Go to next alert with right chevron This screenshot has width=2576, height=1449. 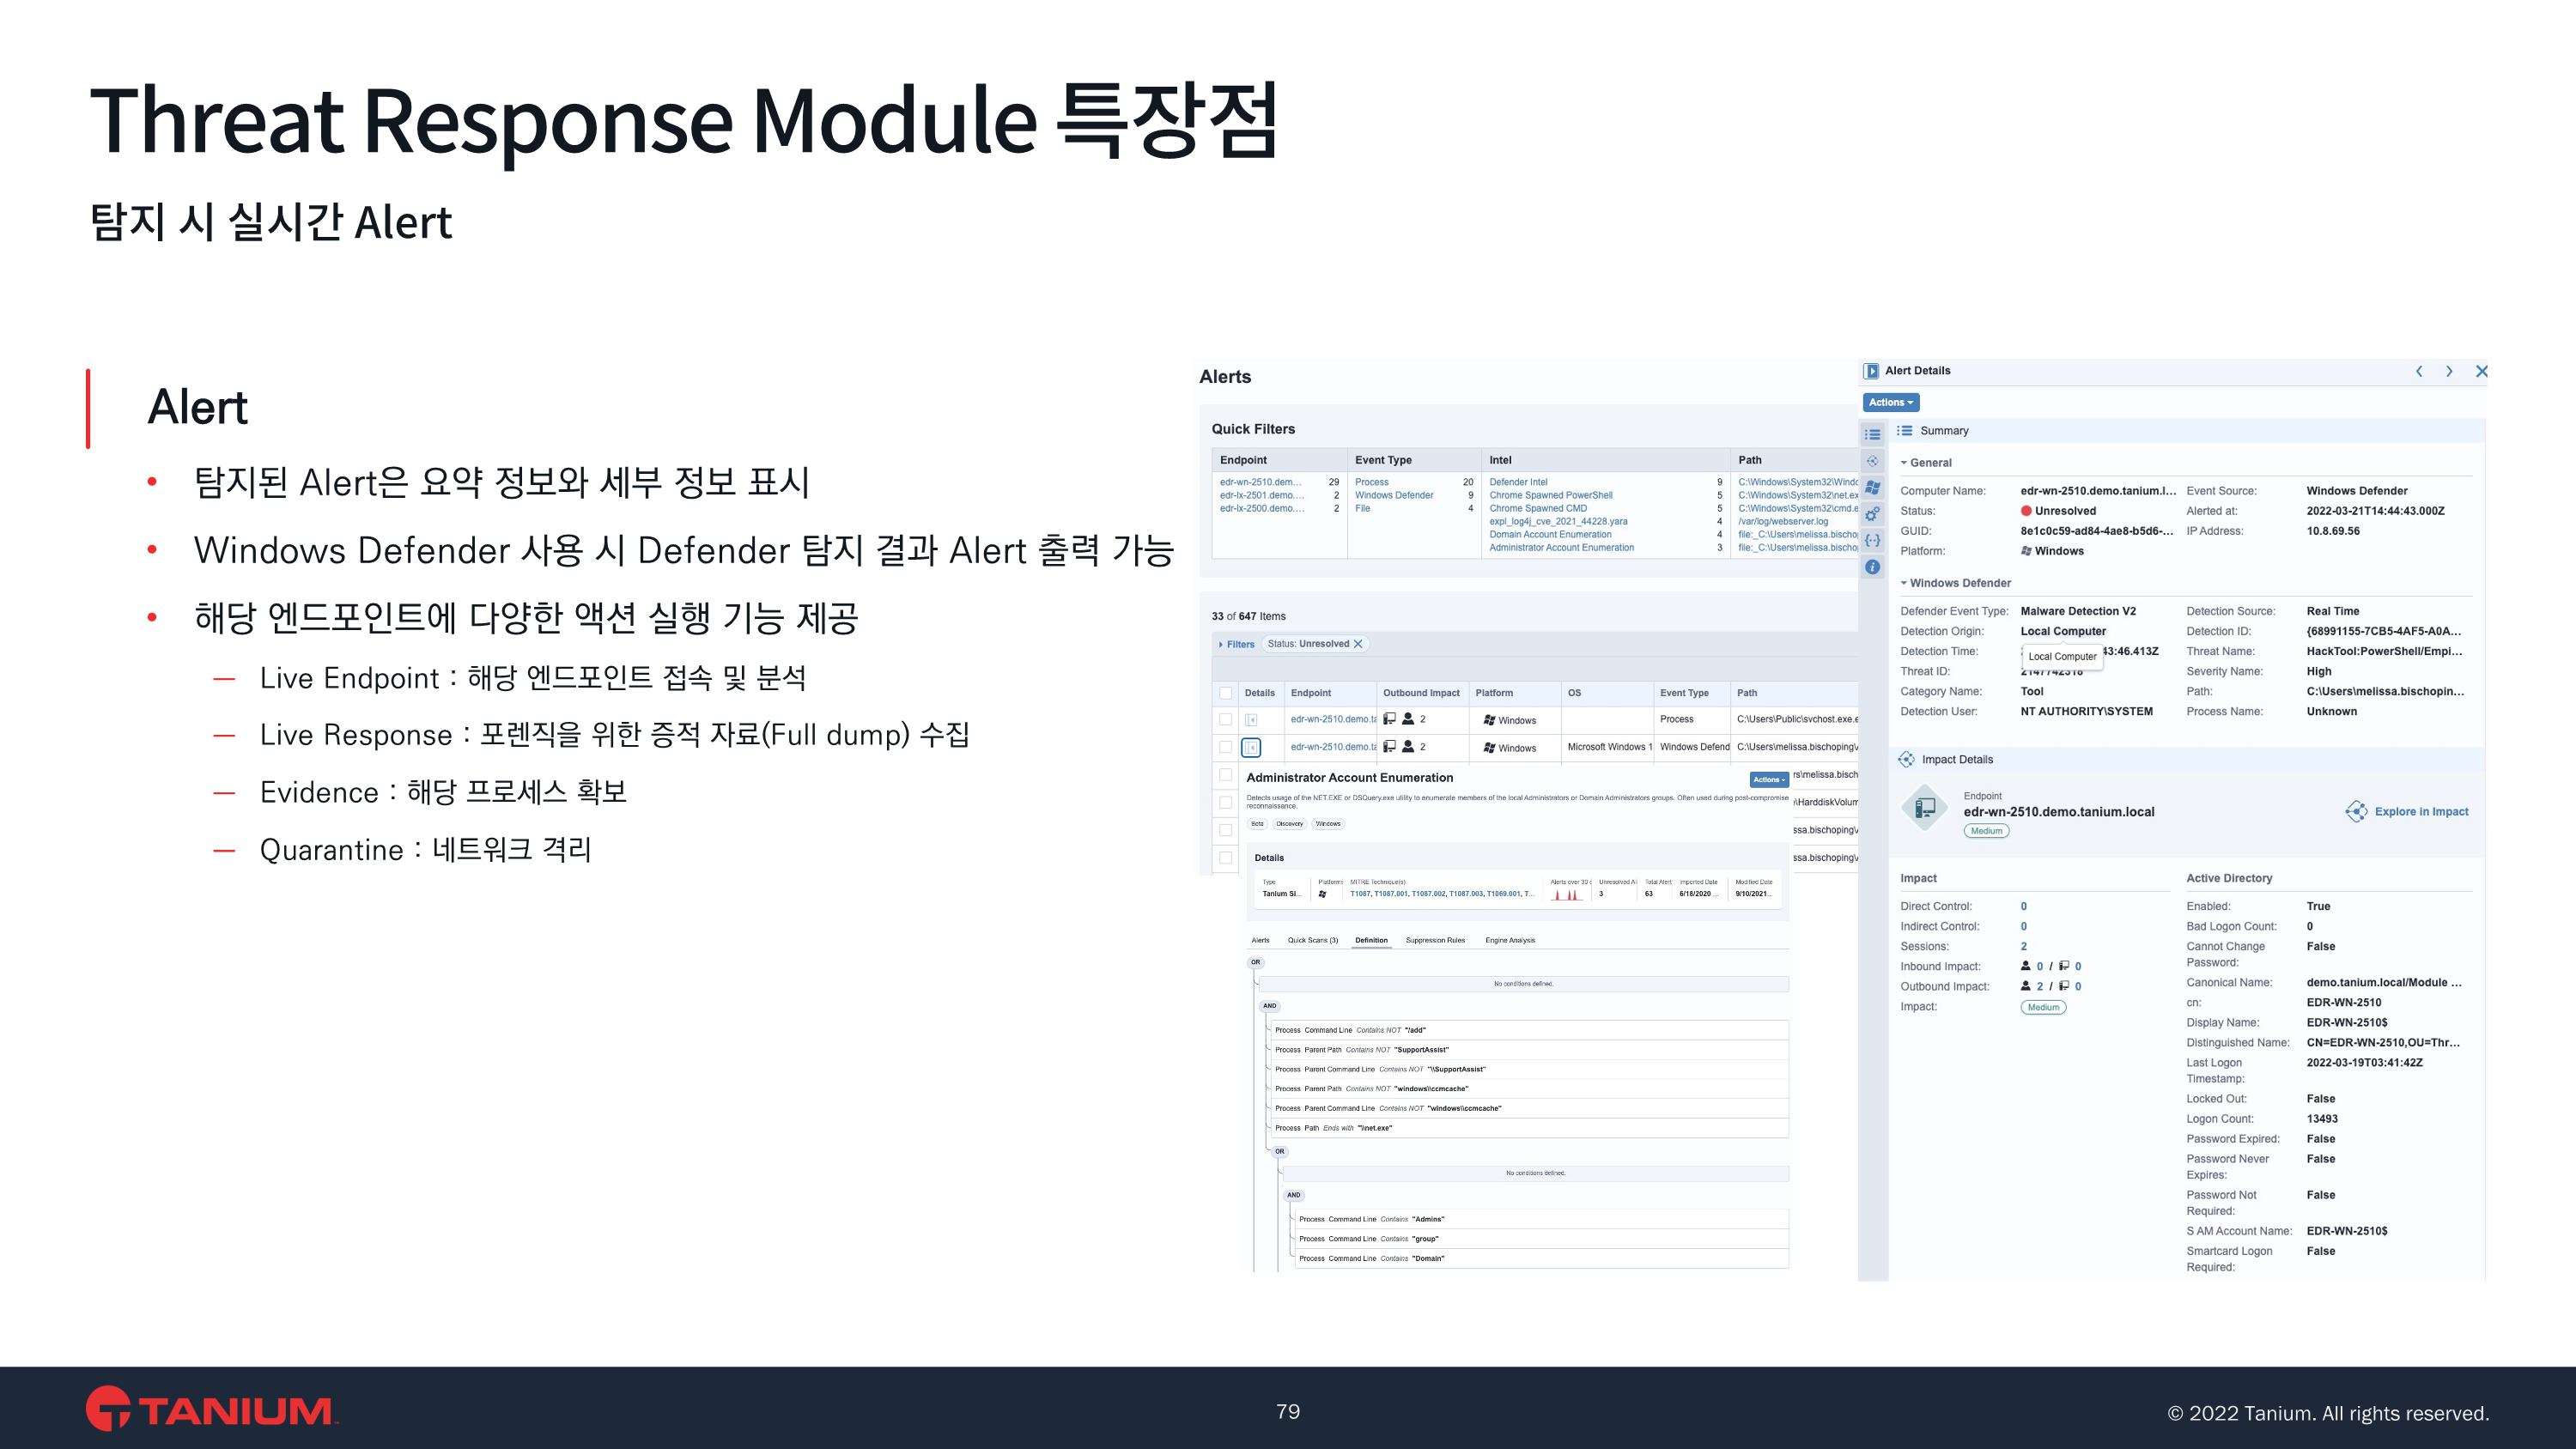2449,371
